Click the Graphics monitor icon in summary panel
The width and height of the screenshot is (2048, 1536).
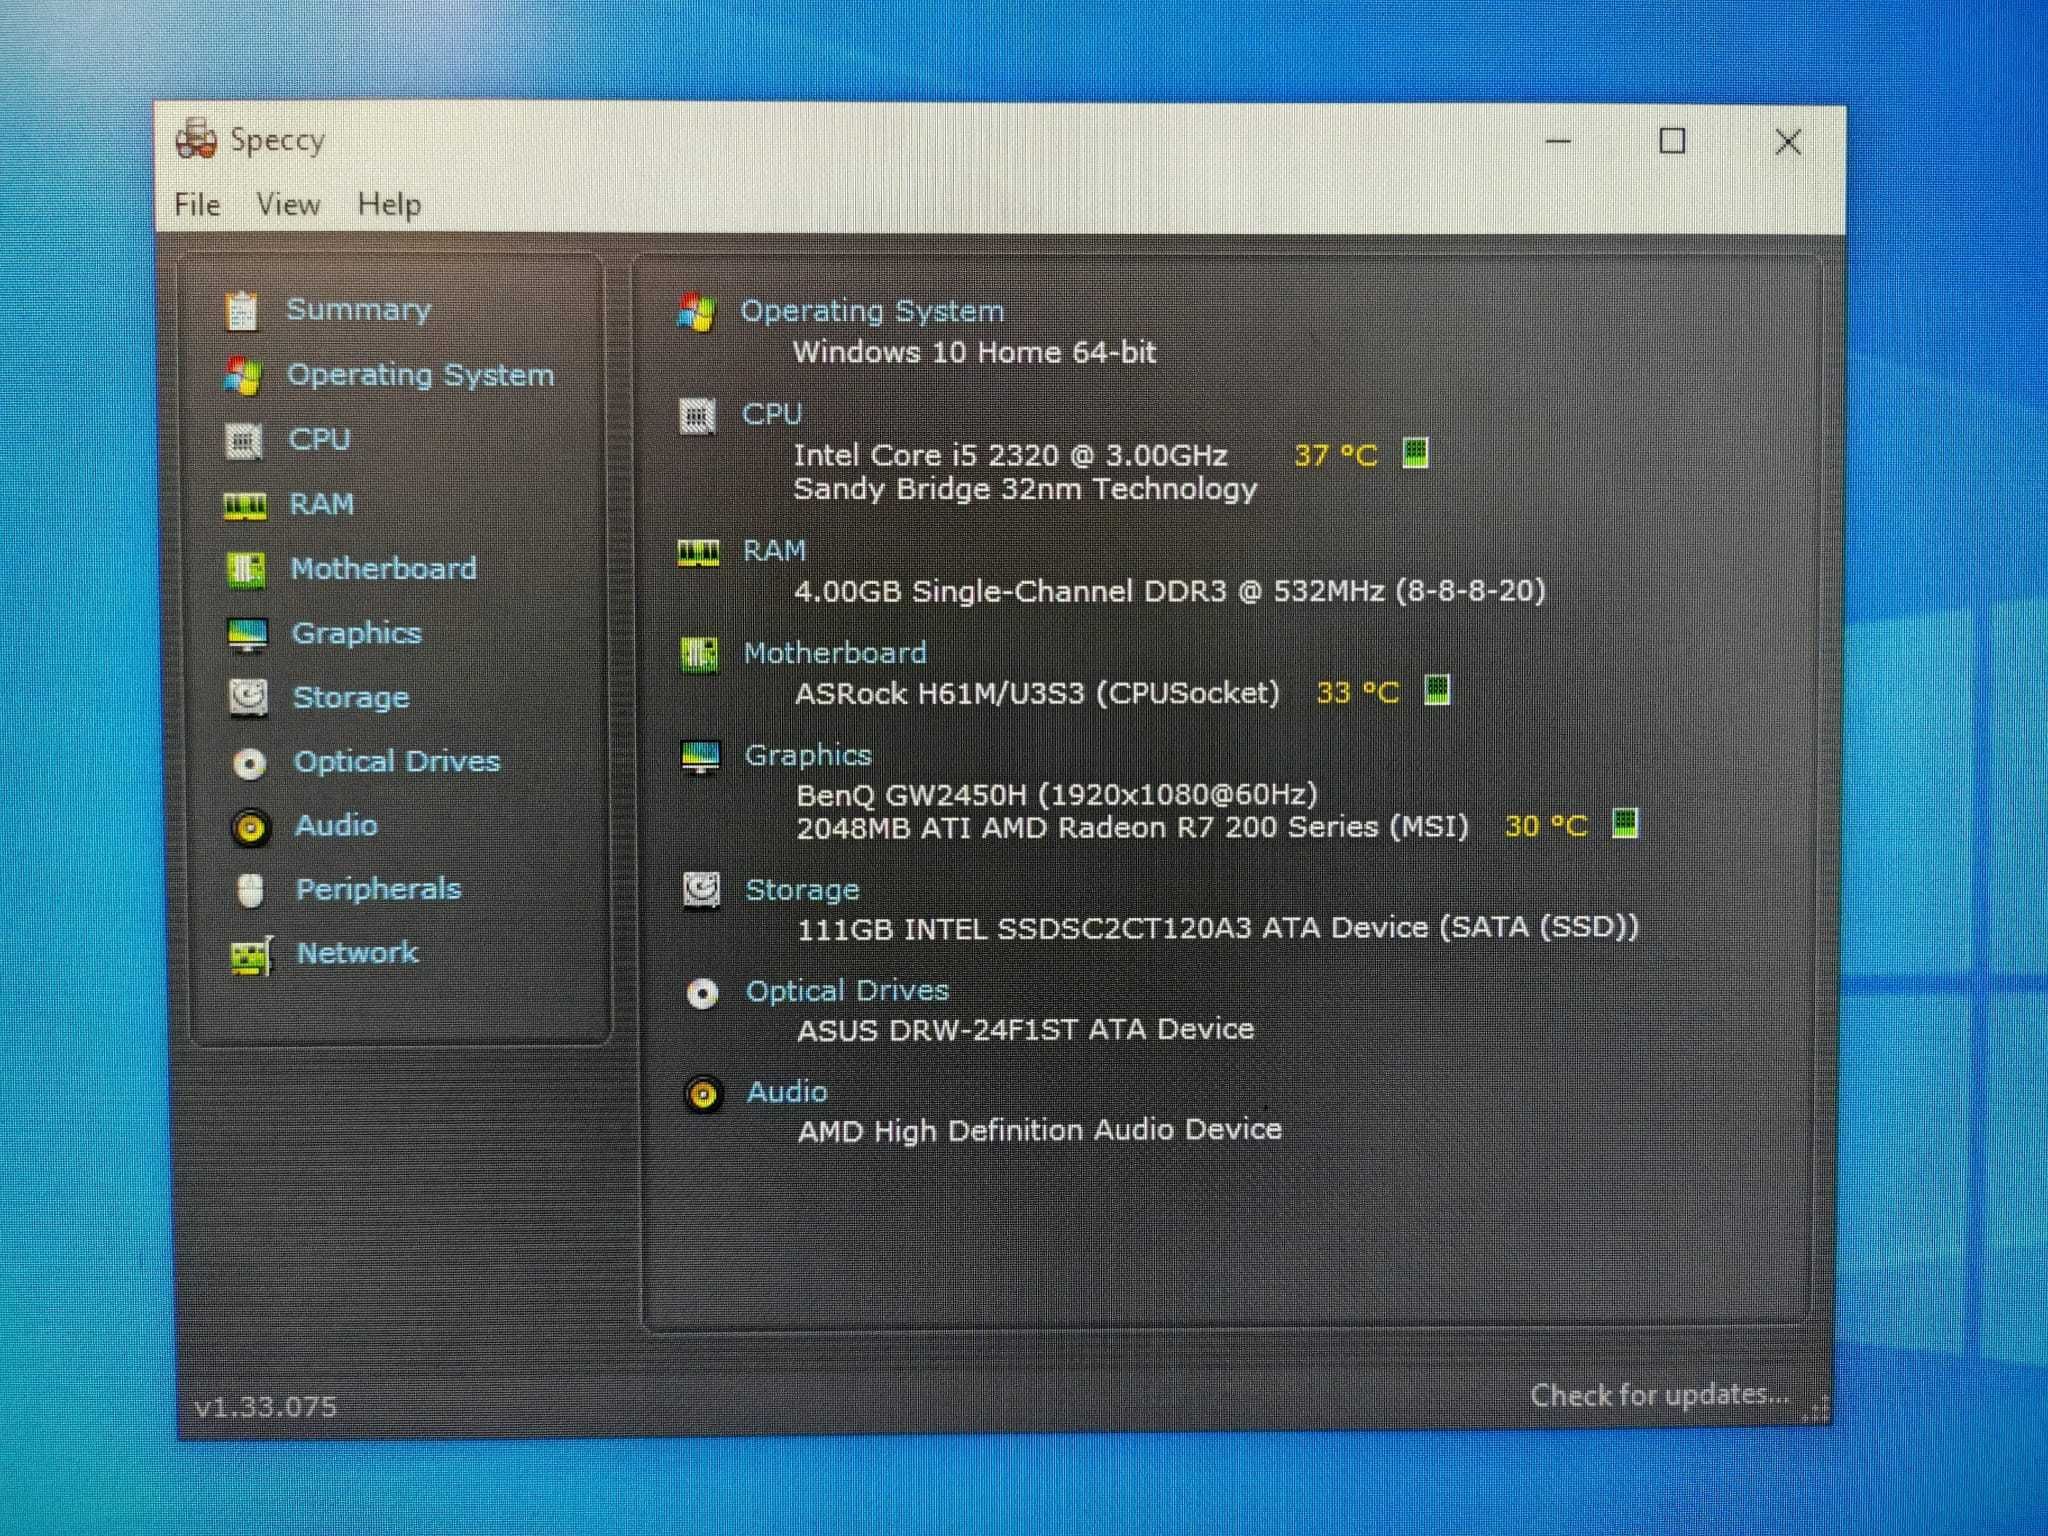point(700,757)
